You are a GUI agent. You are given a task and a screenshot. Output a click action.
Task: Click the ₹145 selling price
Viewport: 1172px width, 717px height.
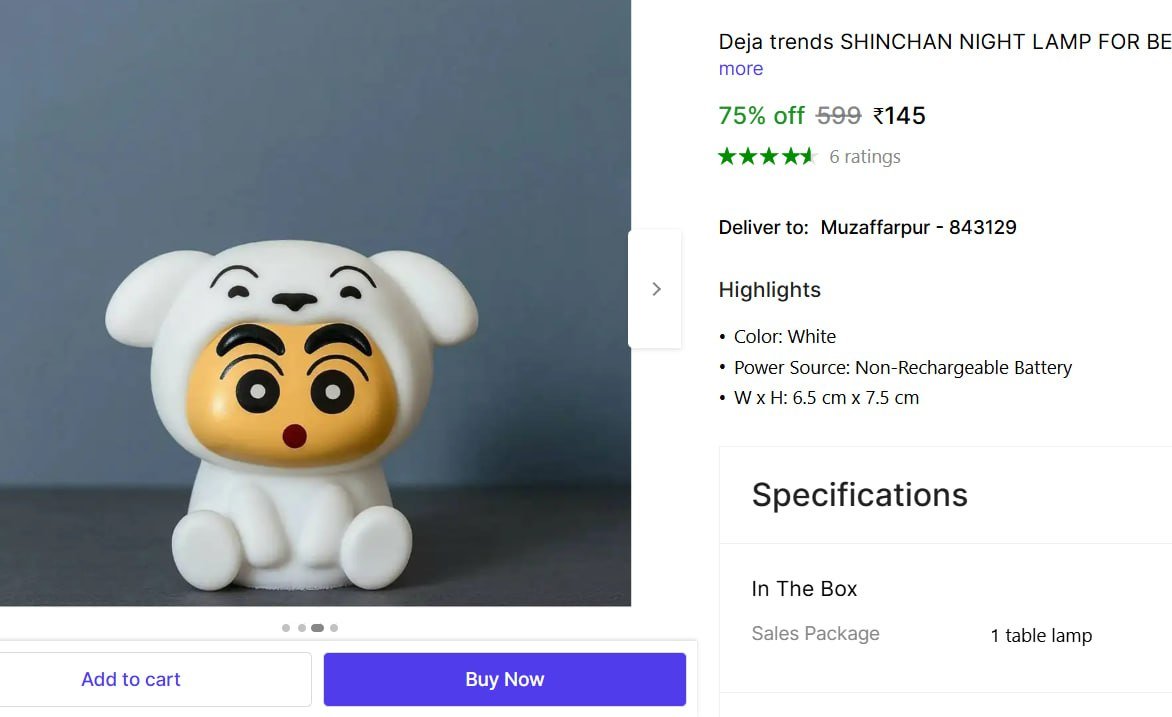900,116
